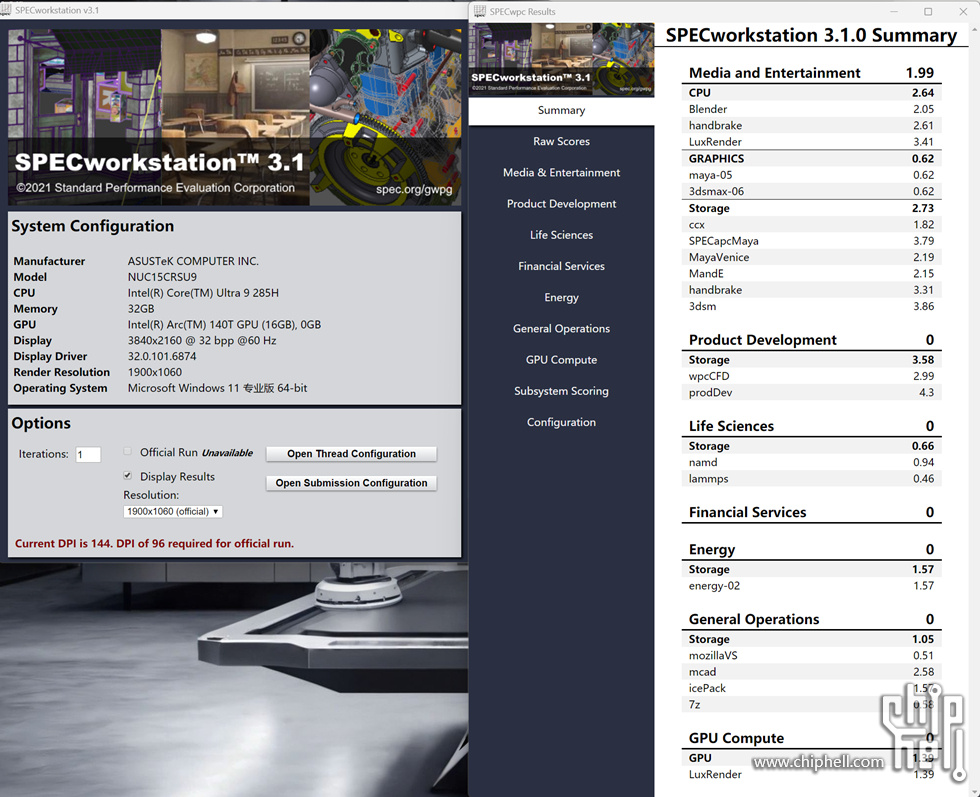Go to Media & Entertainment in the sidebar
The image size is (980, 797).
[561, 173]
